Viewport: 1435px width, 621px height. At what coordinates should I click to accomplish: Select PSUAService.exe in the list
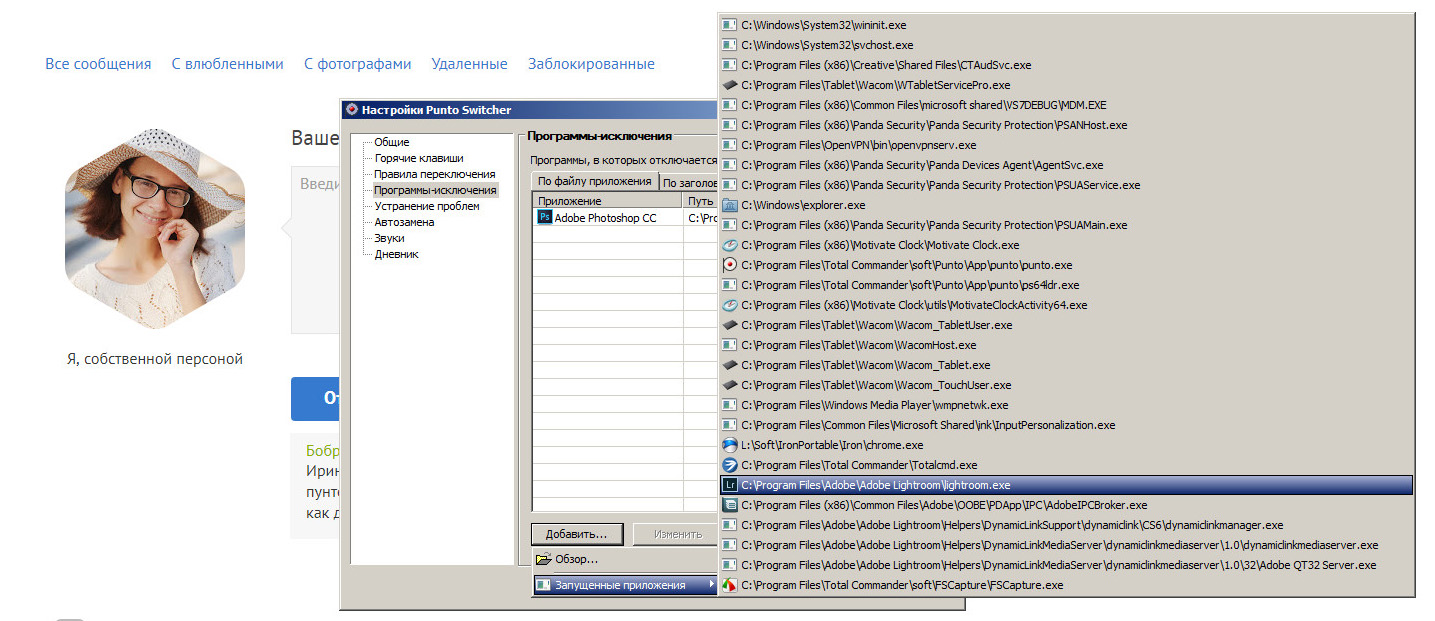click(x=1066, y=185)
